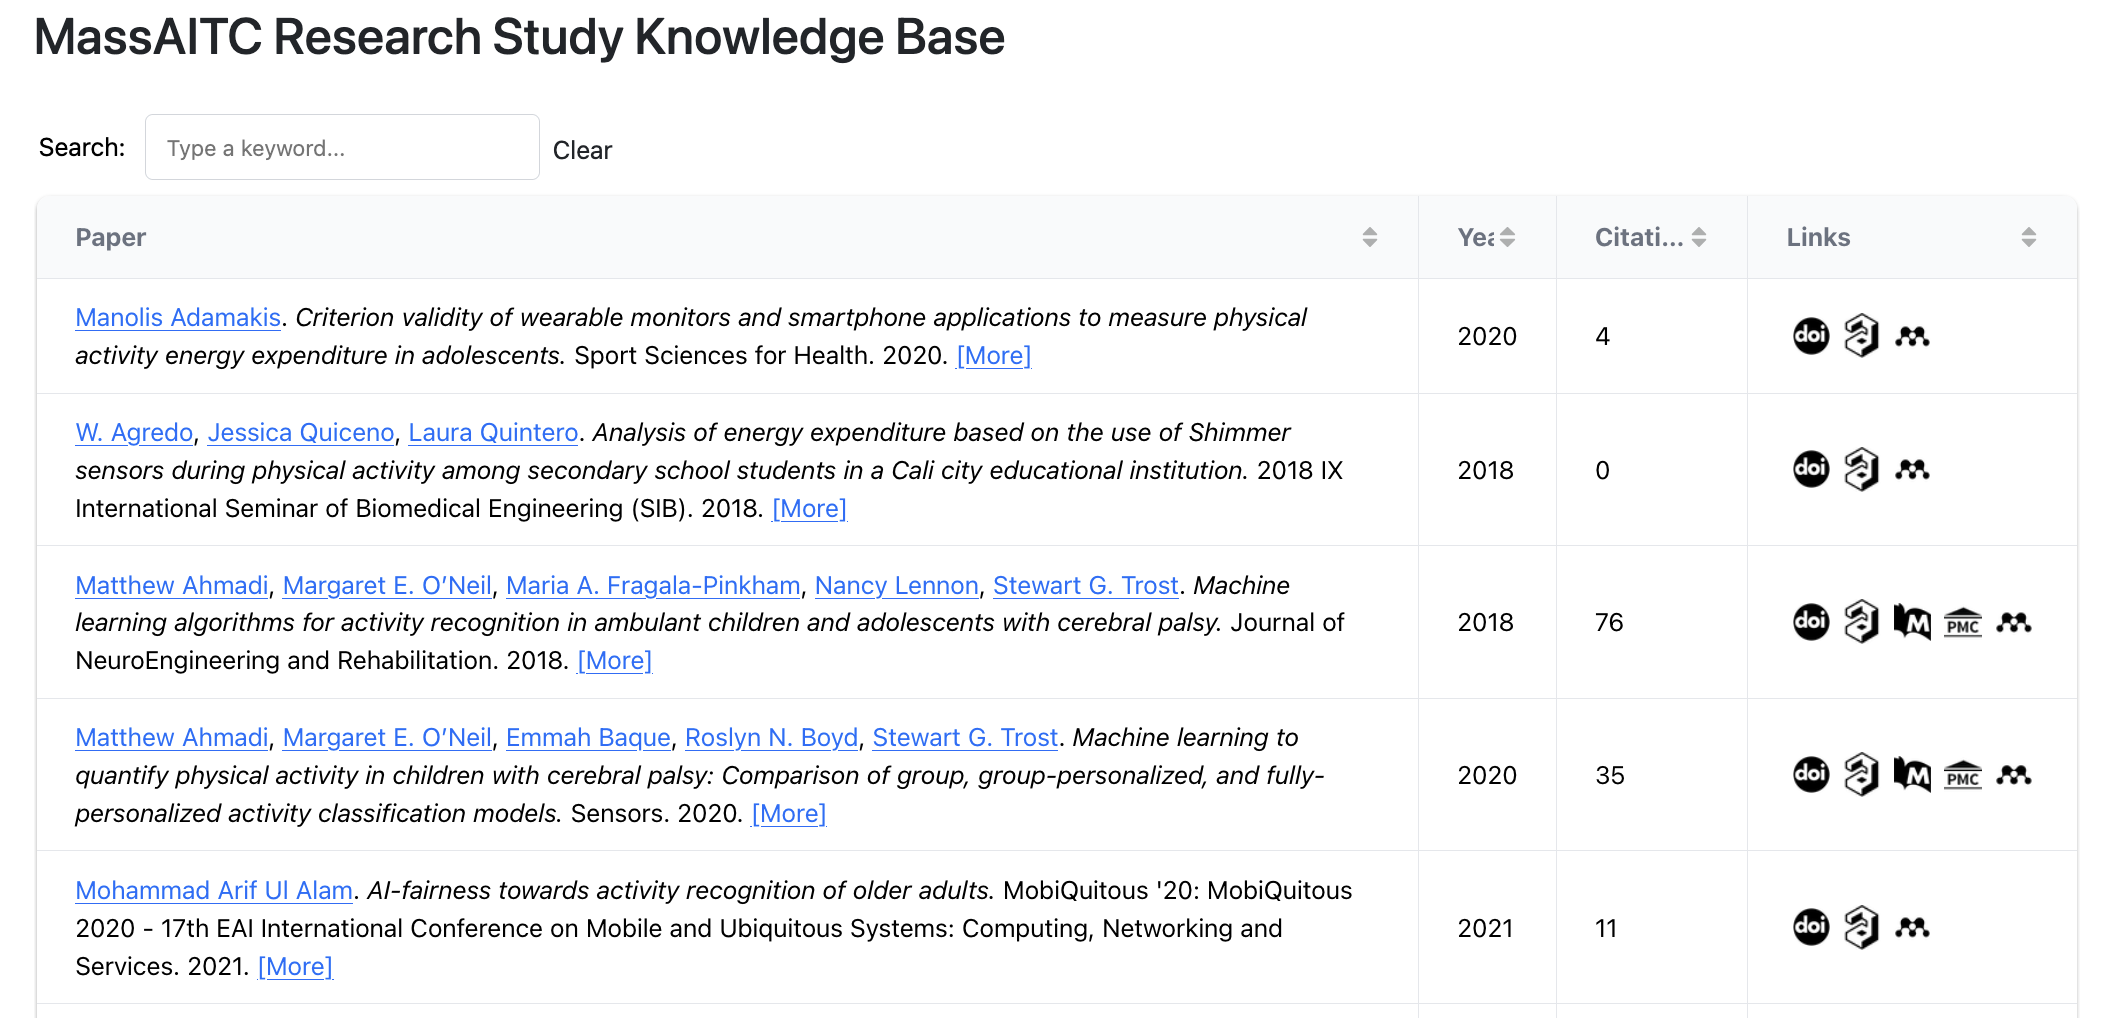This screenshot has height=1018, width=2104.
Task: Open hexagon Semantic Scholar icon in Sensors 2020 row
Action: tap(1861, 774)
